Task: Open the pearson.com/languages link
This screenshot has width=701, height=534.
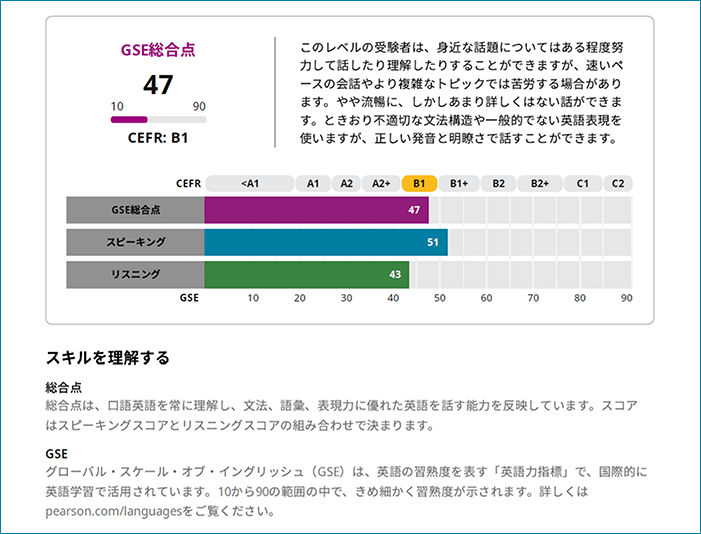Action: [114, 511]
